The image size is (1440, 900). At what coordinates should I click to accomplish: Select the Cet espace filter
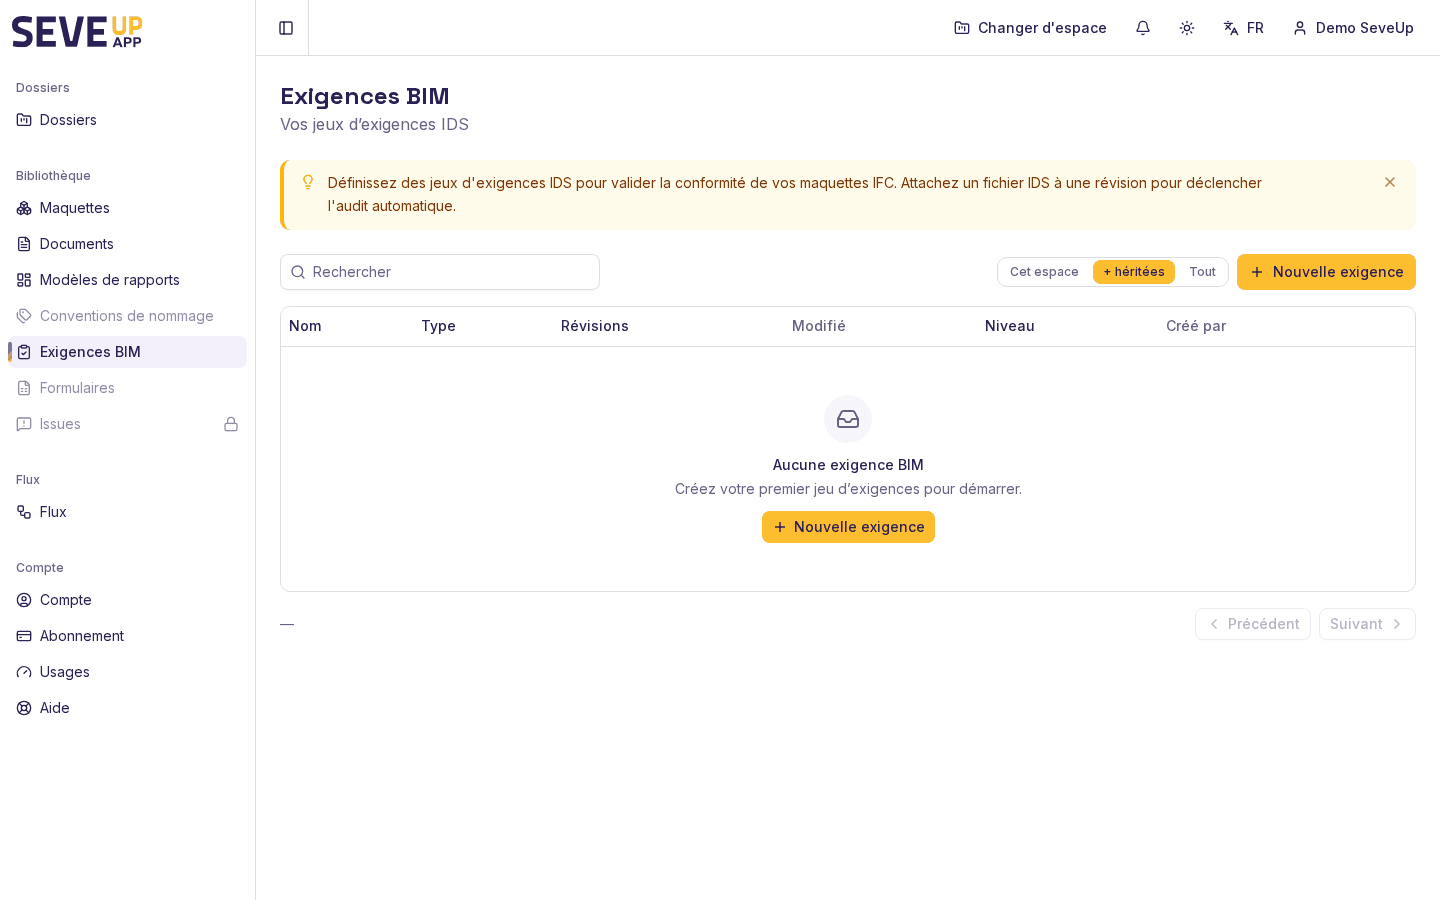[x=1044, y=272]
